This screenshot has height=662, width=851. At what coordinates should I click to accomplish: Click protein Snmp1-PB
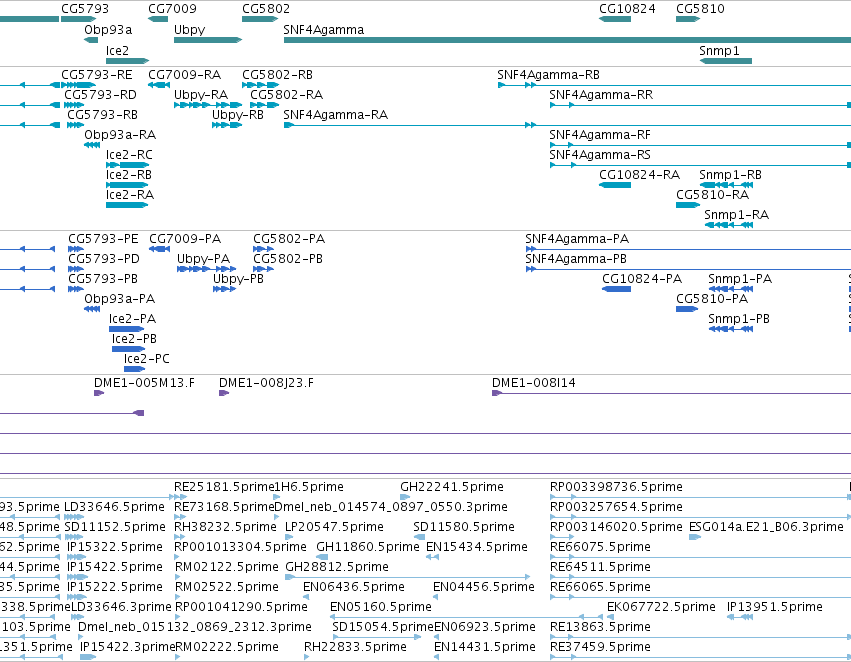(x=739, y=319)
